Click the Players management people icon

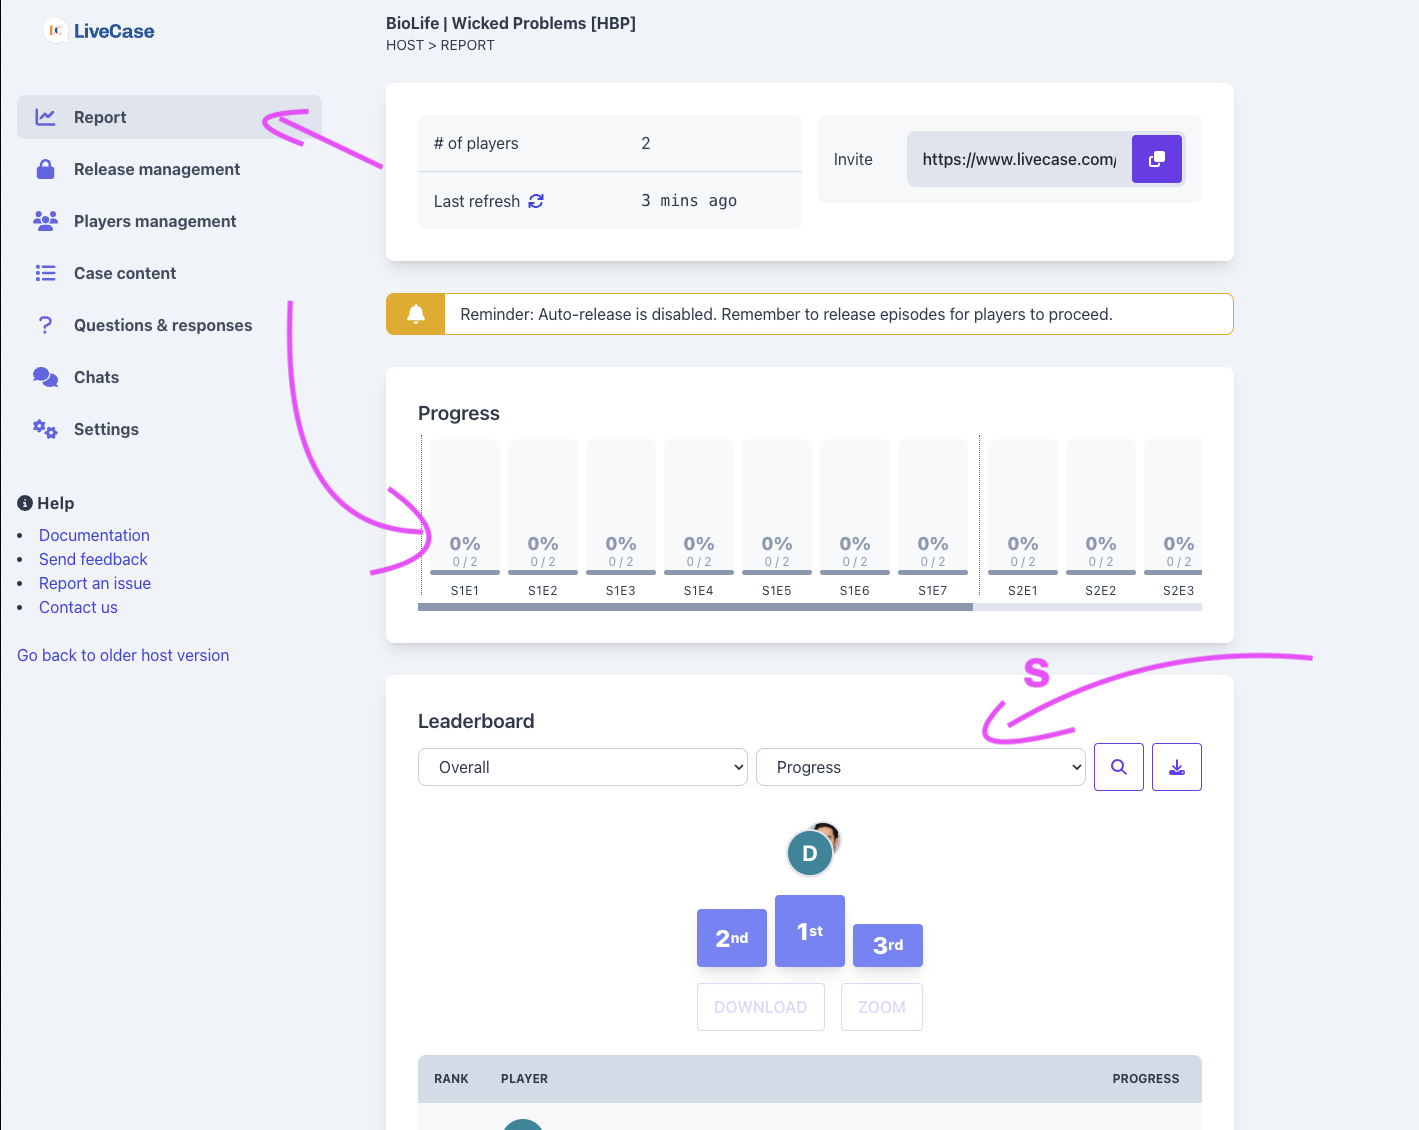tap(45, 221)
